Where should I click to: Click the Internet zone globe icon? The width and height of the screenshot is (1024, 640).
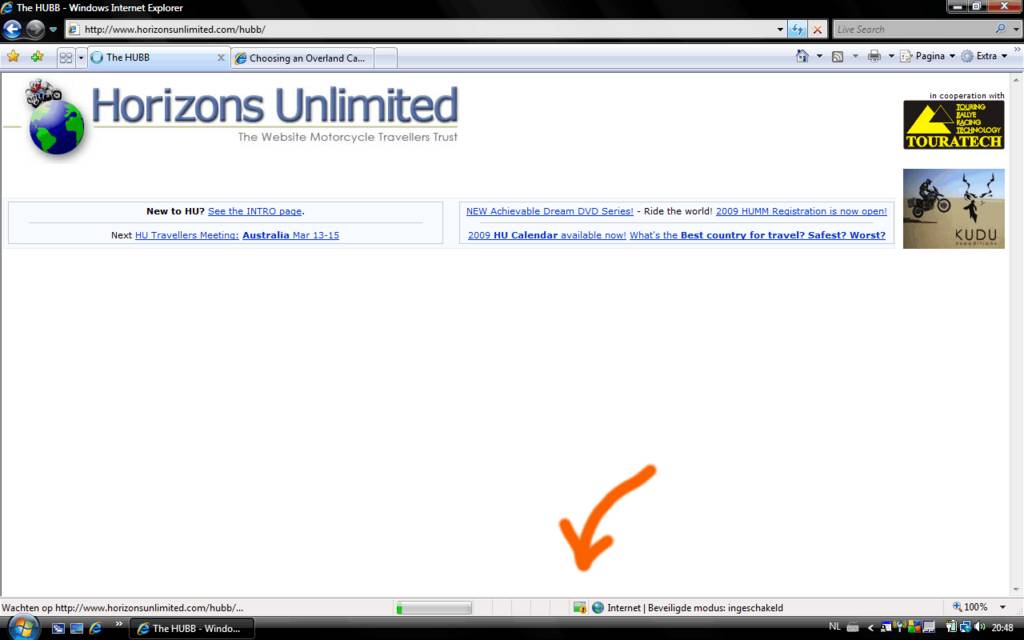click(x=598, y=608)
